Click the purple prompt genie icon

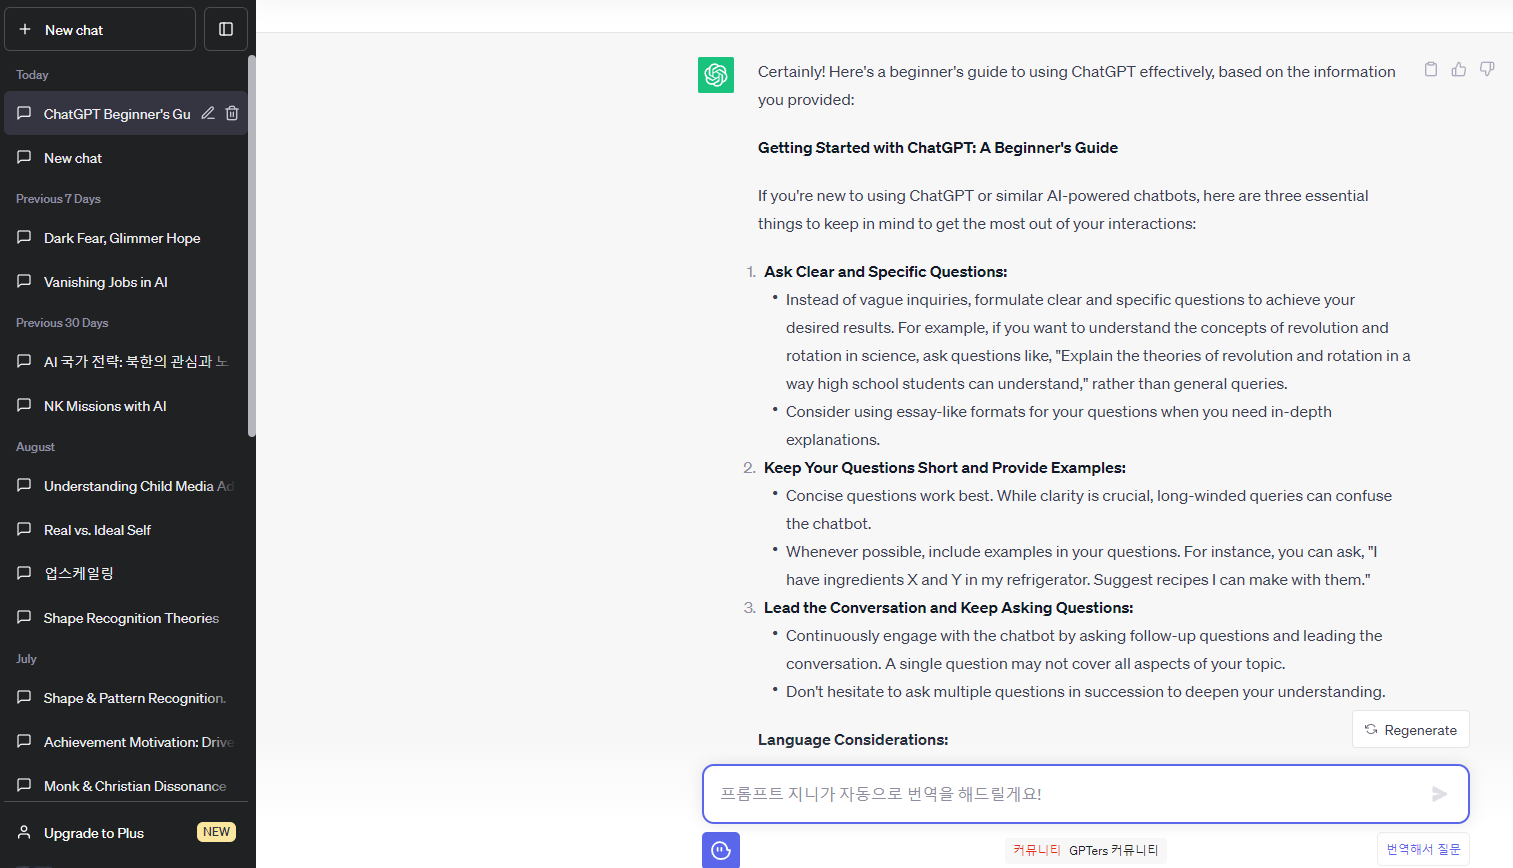click(721, 850)
